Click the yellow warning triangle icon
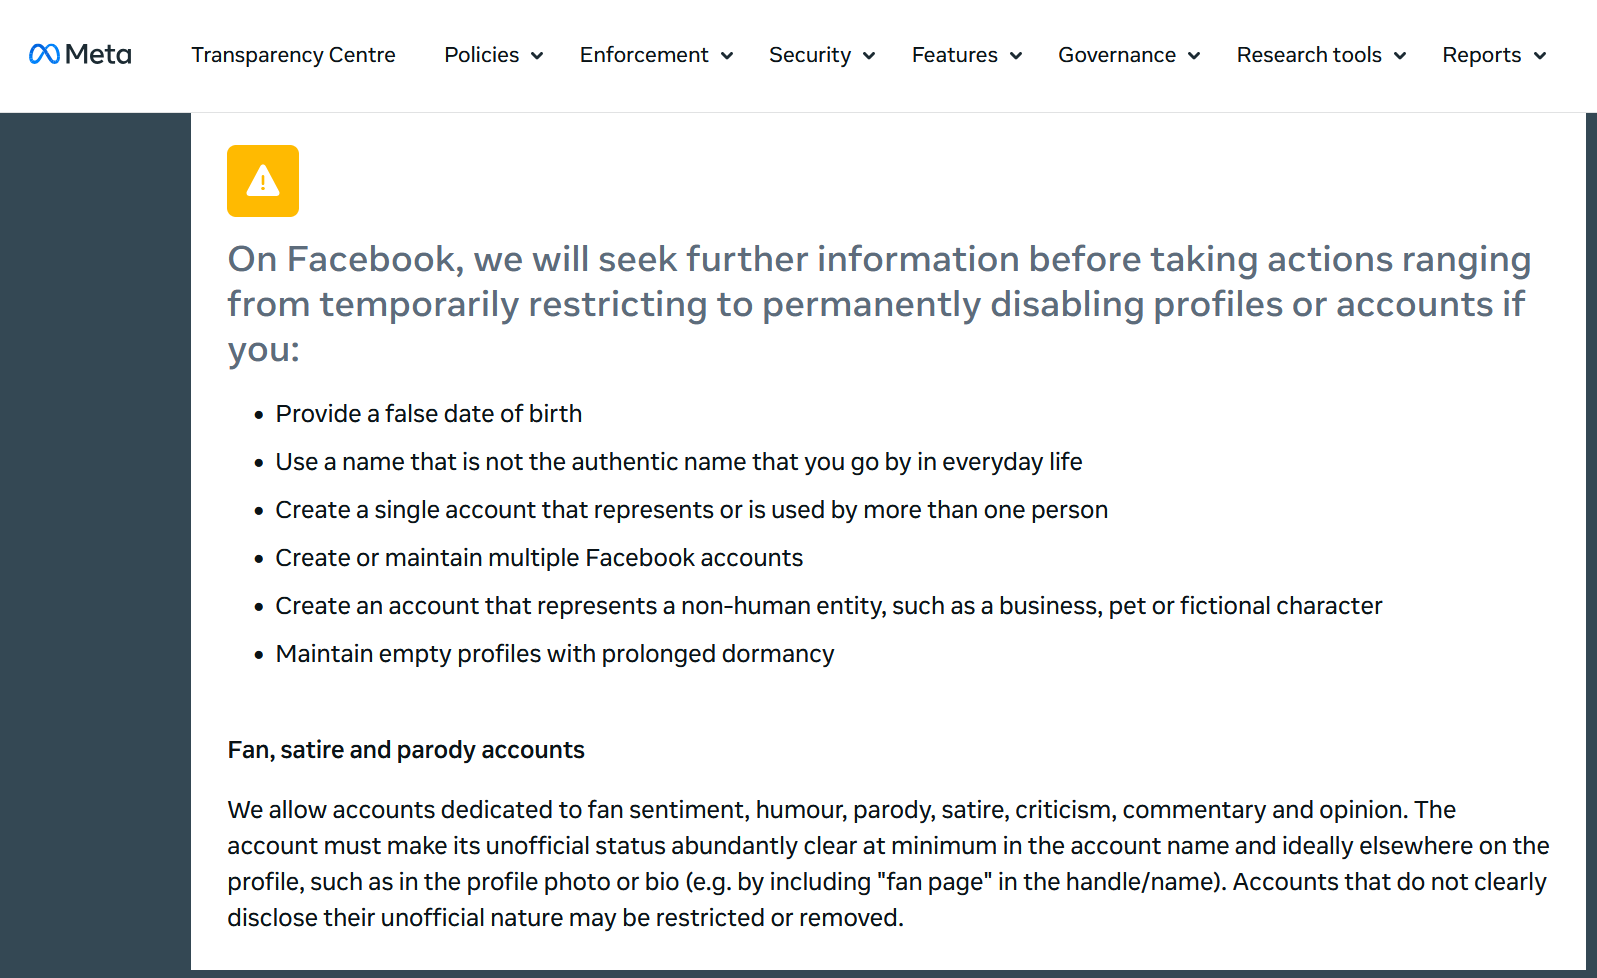Viewport: 1597px width, 978px height. point(263,181)
